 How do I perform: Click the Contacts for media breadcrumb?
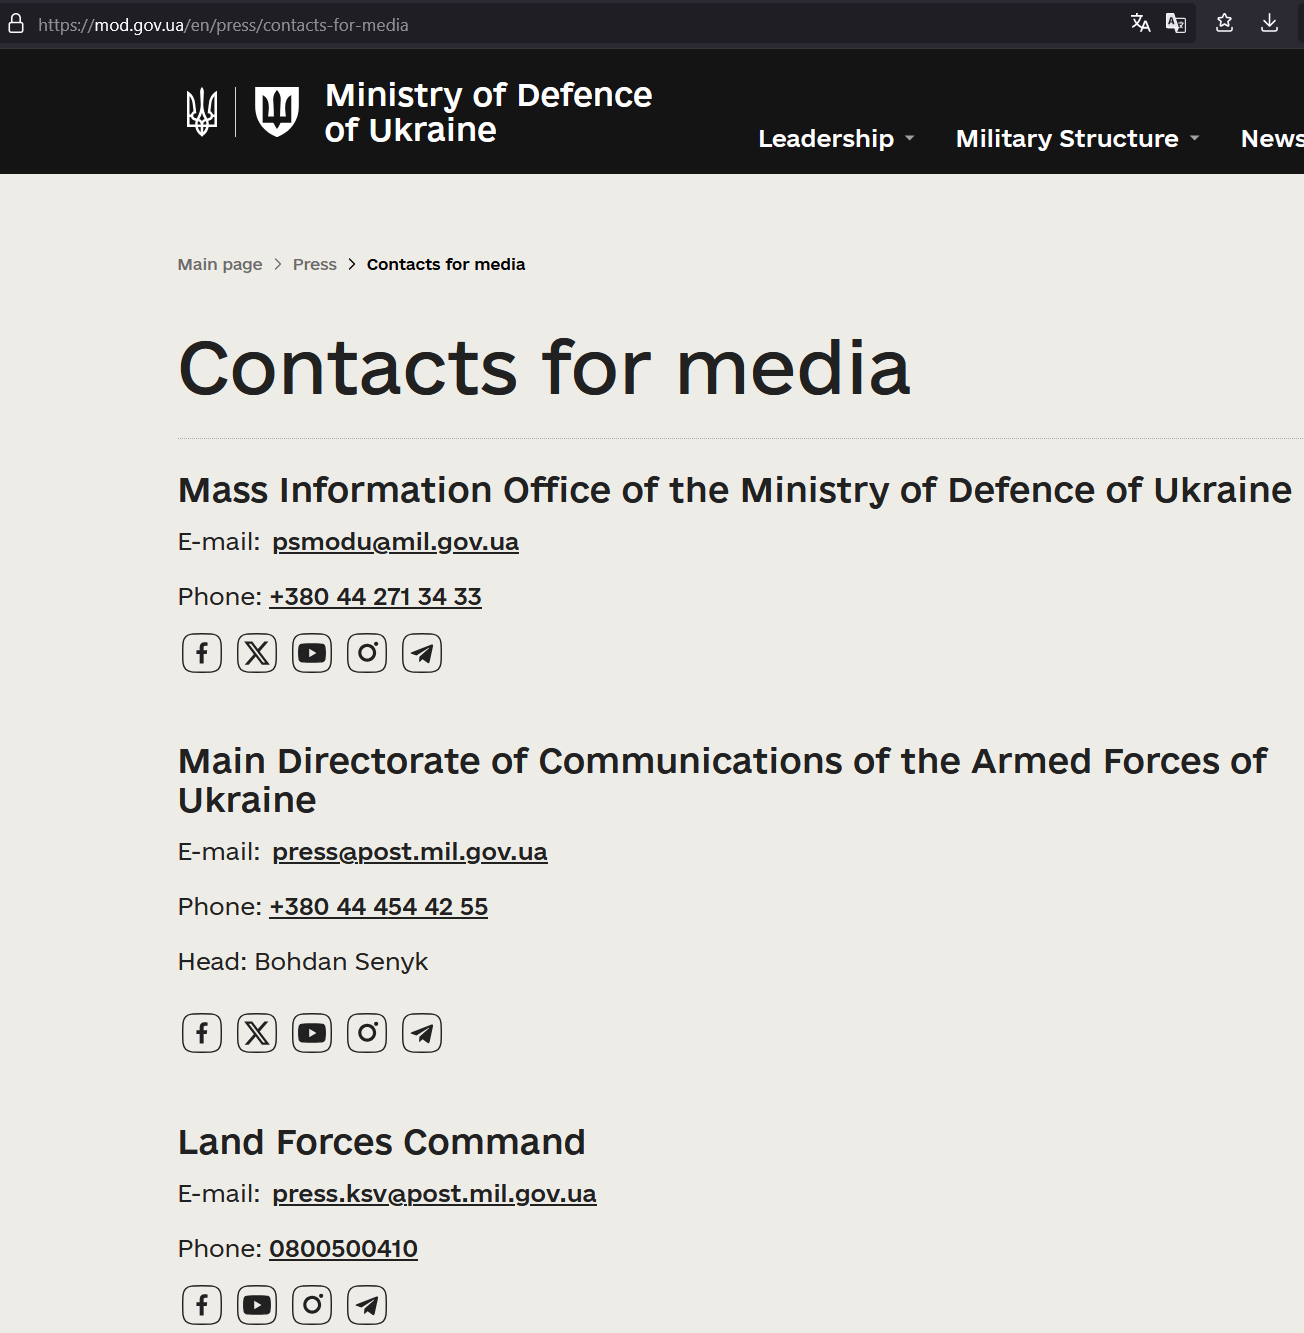coord(446,264)
